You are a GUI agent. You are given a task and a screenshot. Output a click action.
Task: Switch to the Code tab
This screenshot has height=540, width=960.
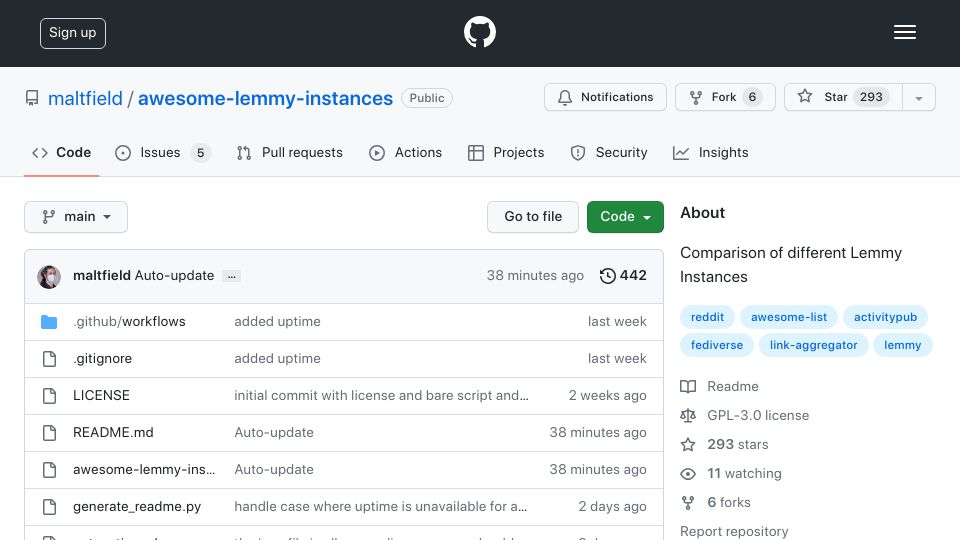[x=61, y=152]
